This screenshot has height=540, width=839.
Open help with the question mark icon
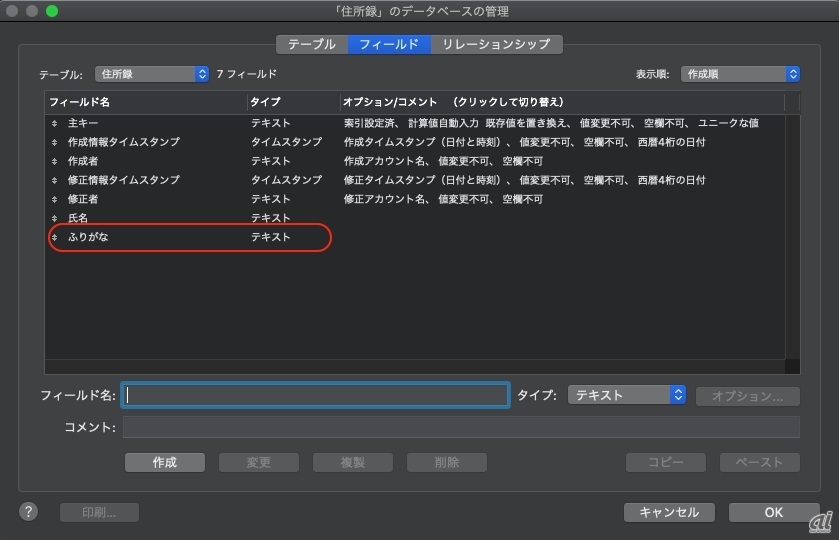click(28, 512)
